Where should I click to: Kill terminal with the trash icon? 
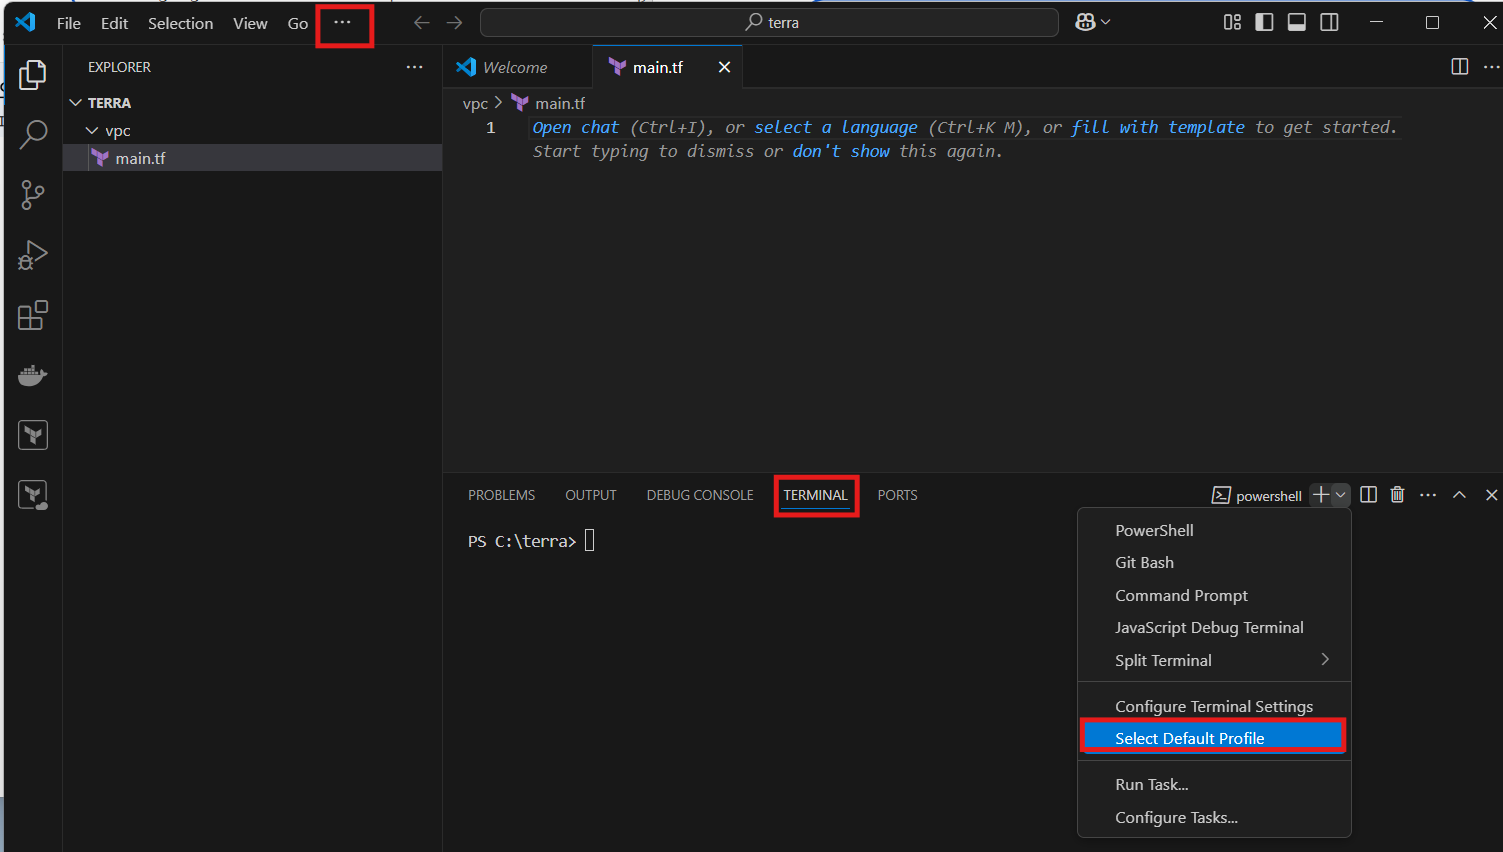pyautogui.click(x=1398, y=495)
